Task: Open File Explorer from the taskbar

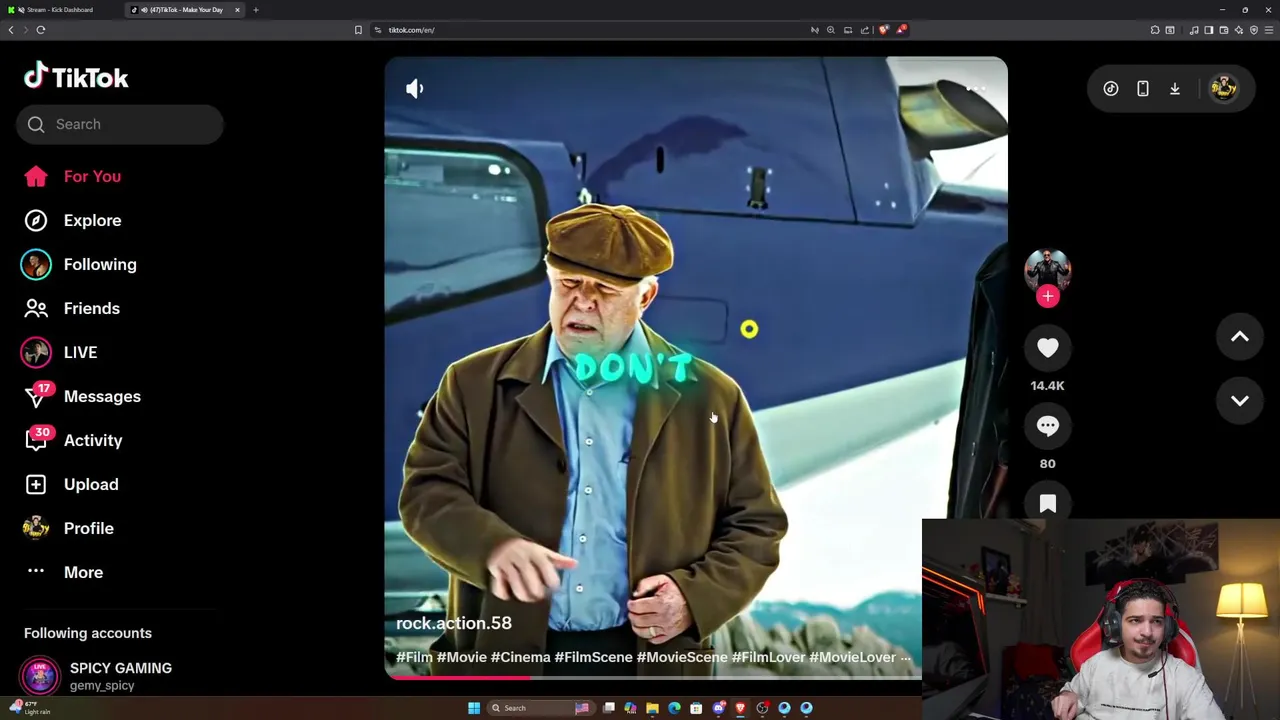Action: click(x=652, y=708)
